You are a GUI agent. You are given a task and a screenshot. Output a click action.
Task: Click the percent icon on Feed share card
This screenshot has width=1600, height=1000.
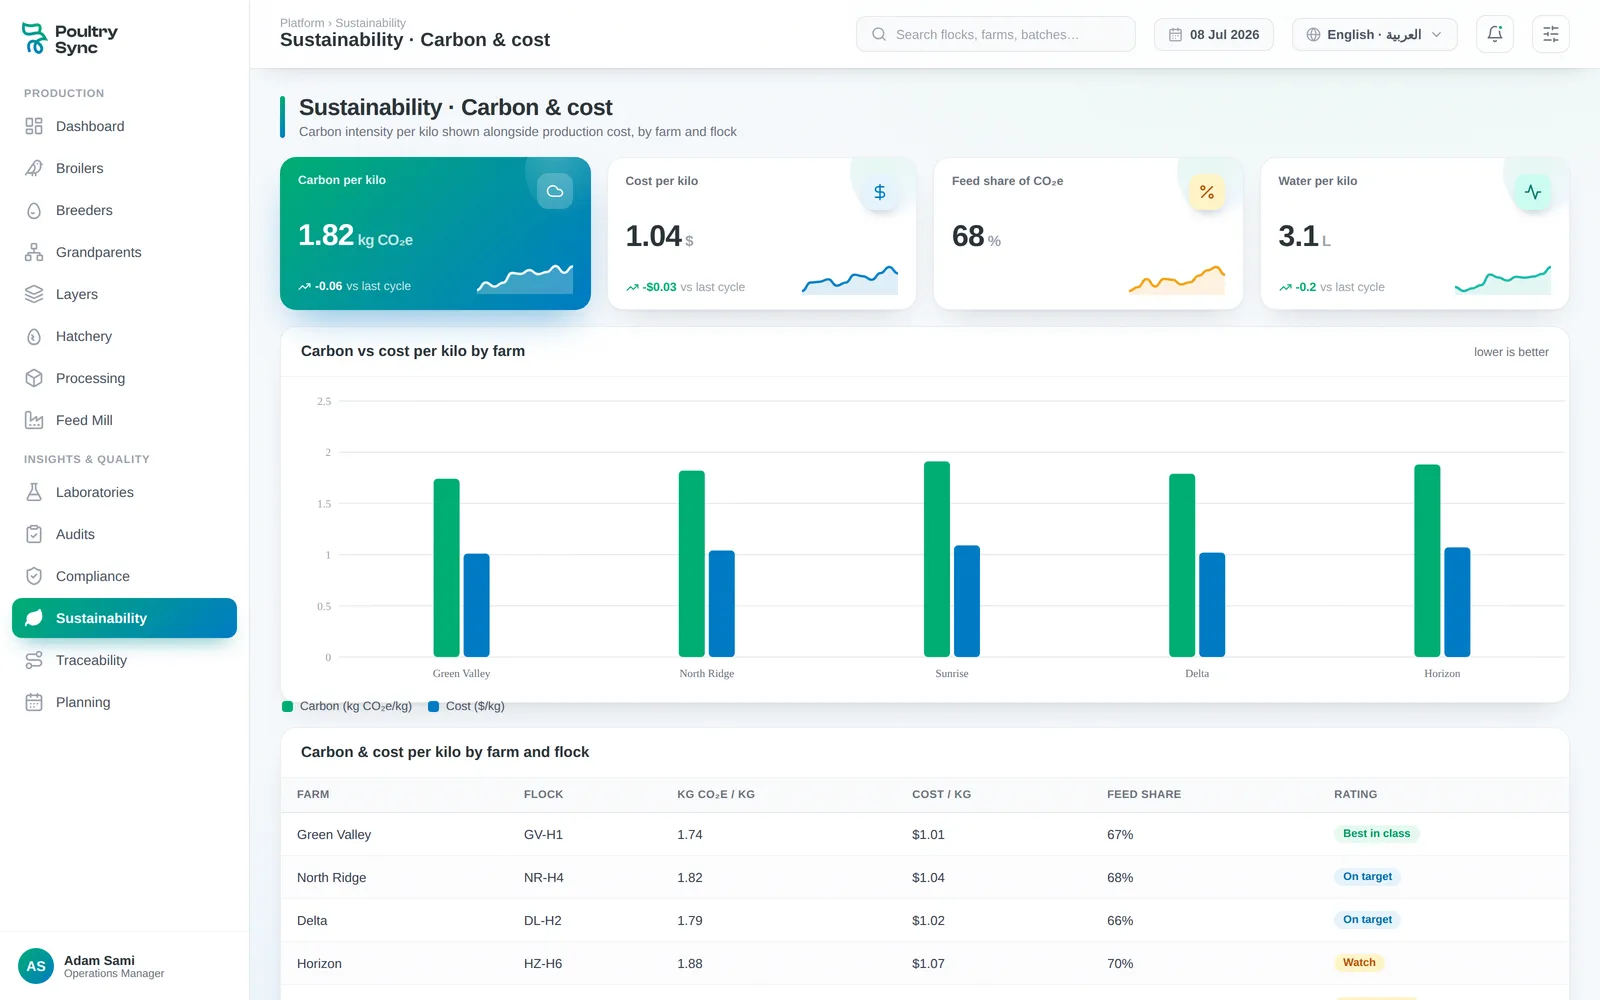pos(1207,192)
